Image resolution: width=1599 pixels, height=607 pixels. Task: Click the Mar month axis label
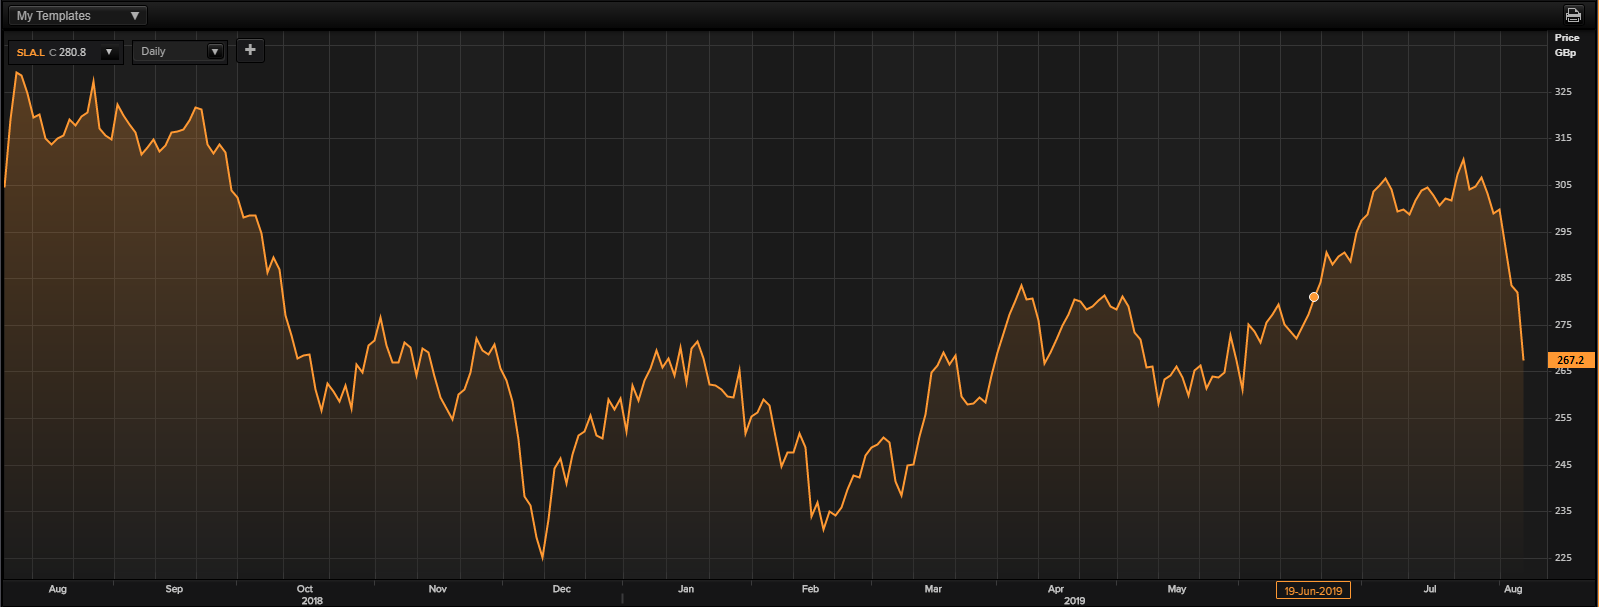tap(933, 589)
